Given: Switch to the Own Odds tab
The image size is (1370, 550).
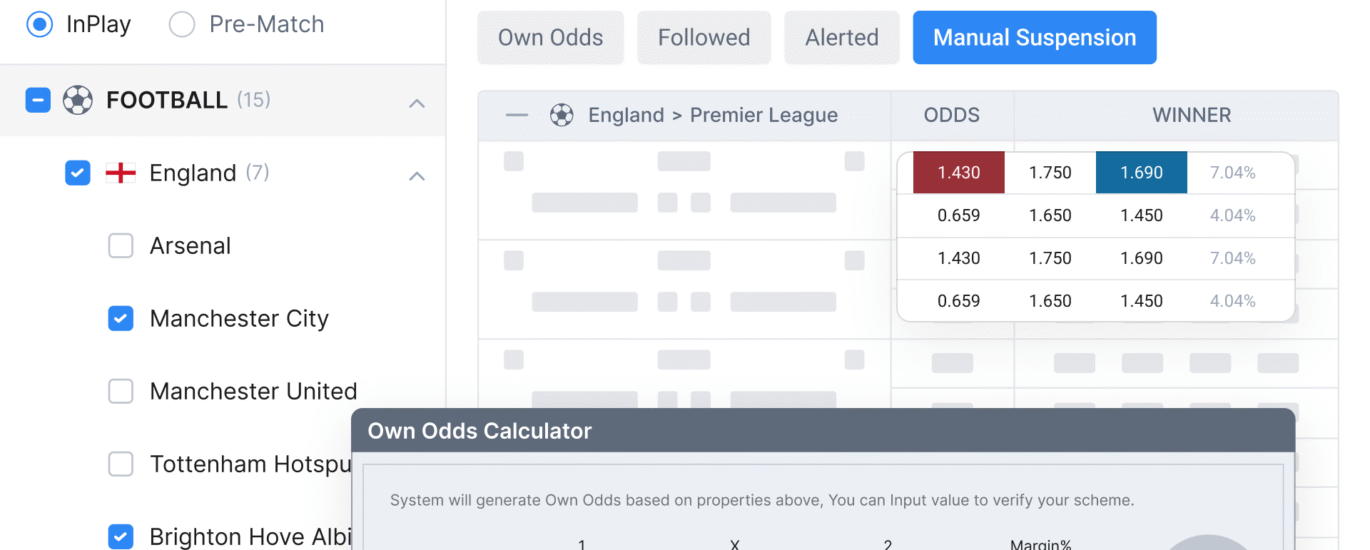Looking at the screenshot, I should (551, 38).
